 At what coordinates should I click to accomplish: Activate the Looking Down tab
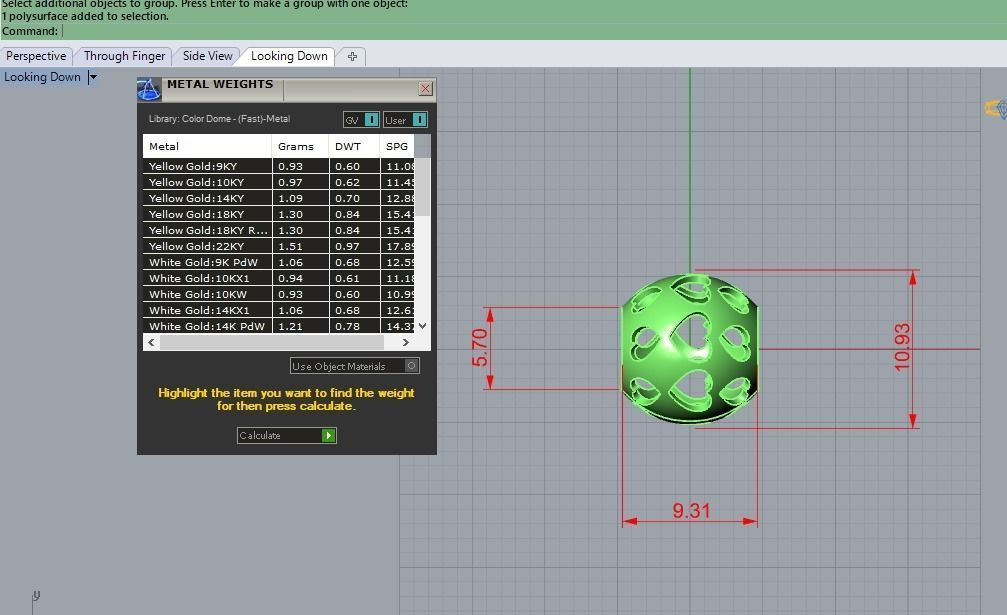[x=289, y=56]
